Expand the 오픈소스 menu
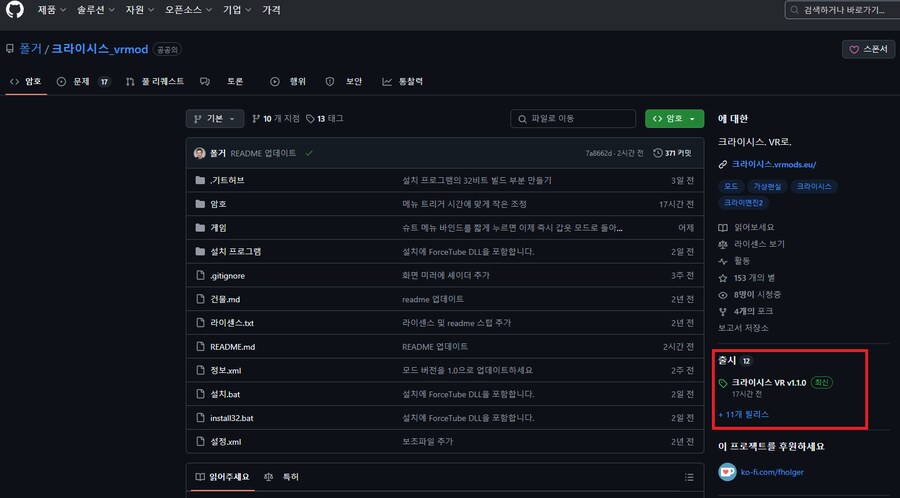Viewport: 900px width, 498px height. (x=188, y=10)
